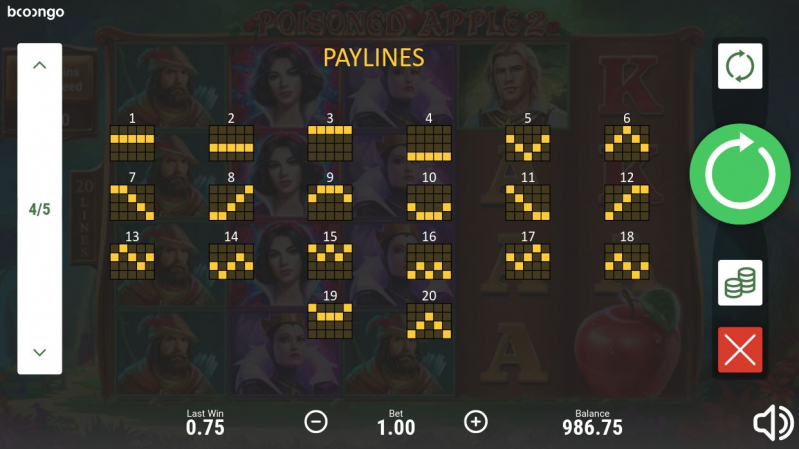The image size is (799, 449).
Task: Close paytable with red X button
Action: tap(740, 350)
